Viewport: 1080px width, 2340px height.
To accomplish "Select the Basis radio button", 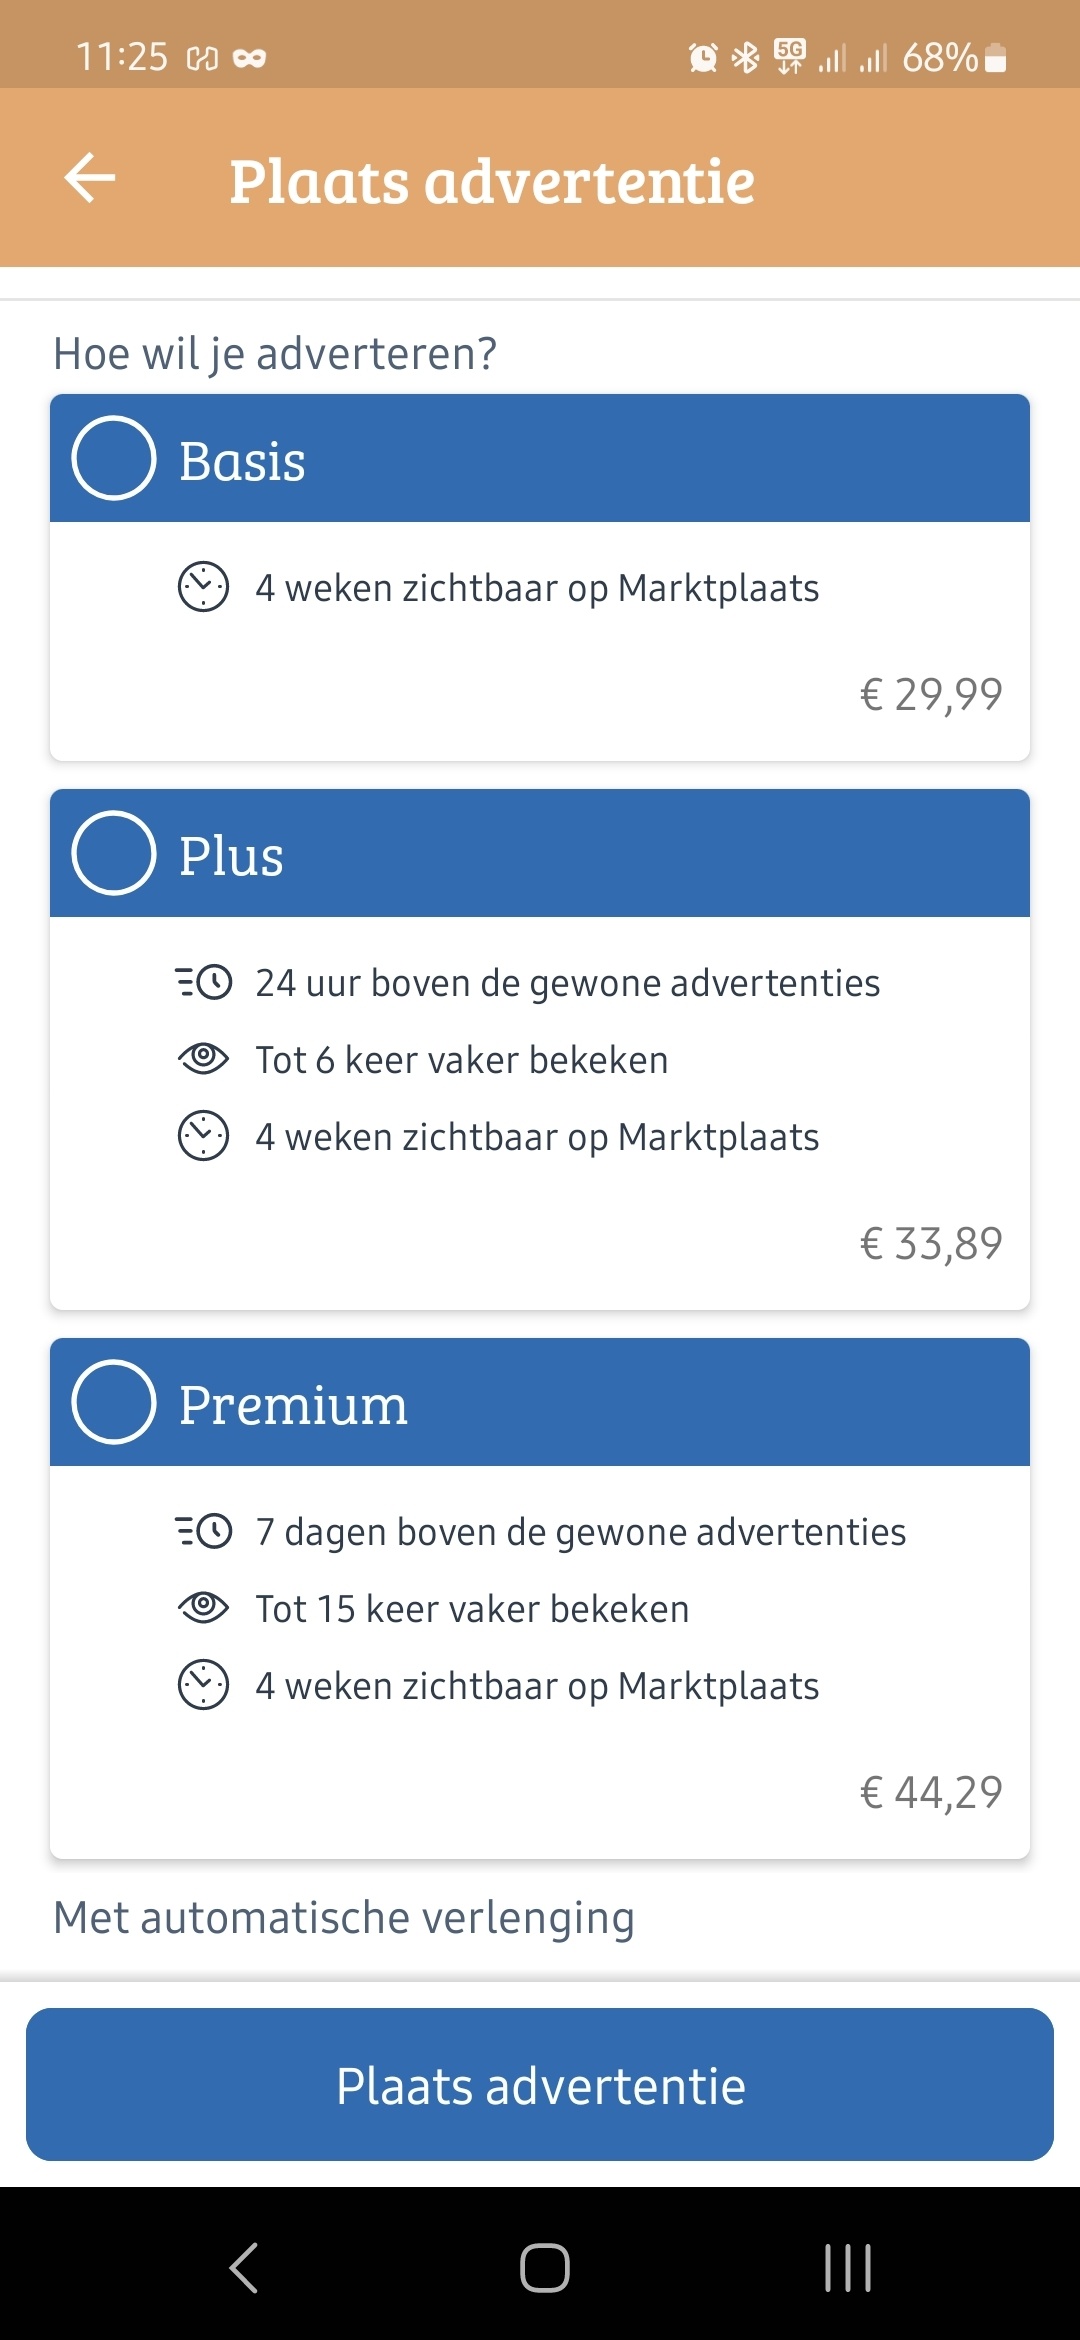I will coord(114,458).
